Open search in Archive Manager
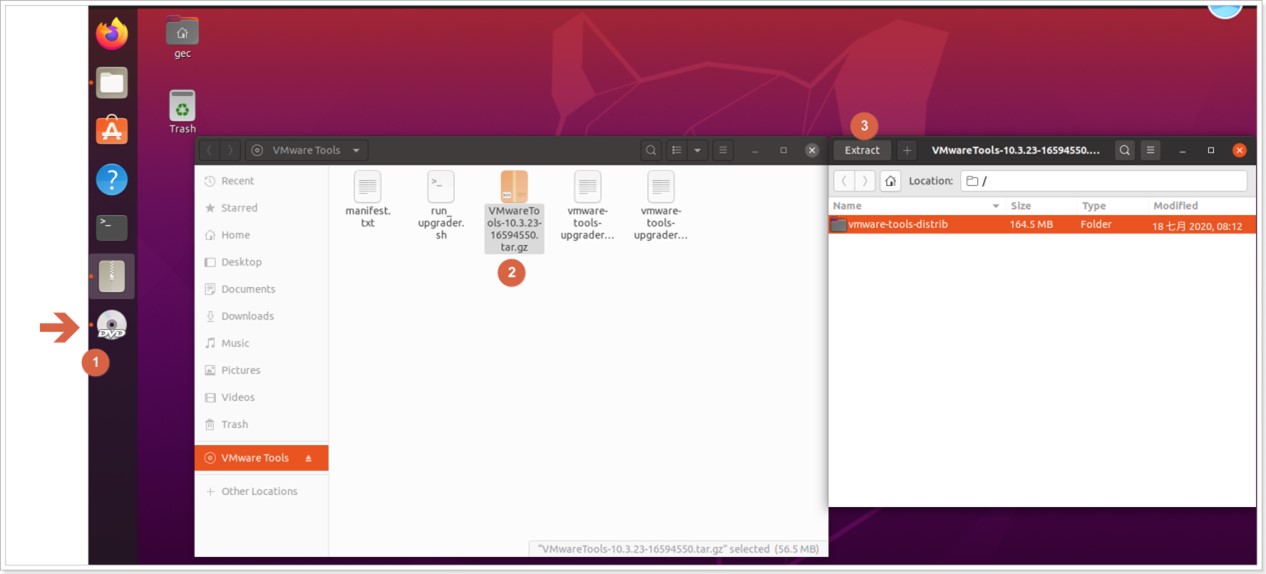This screenshot has width=1266, height=574. point(1125,150)
